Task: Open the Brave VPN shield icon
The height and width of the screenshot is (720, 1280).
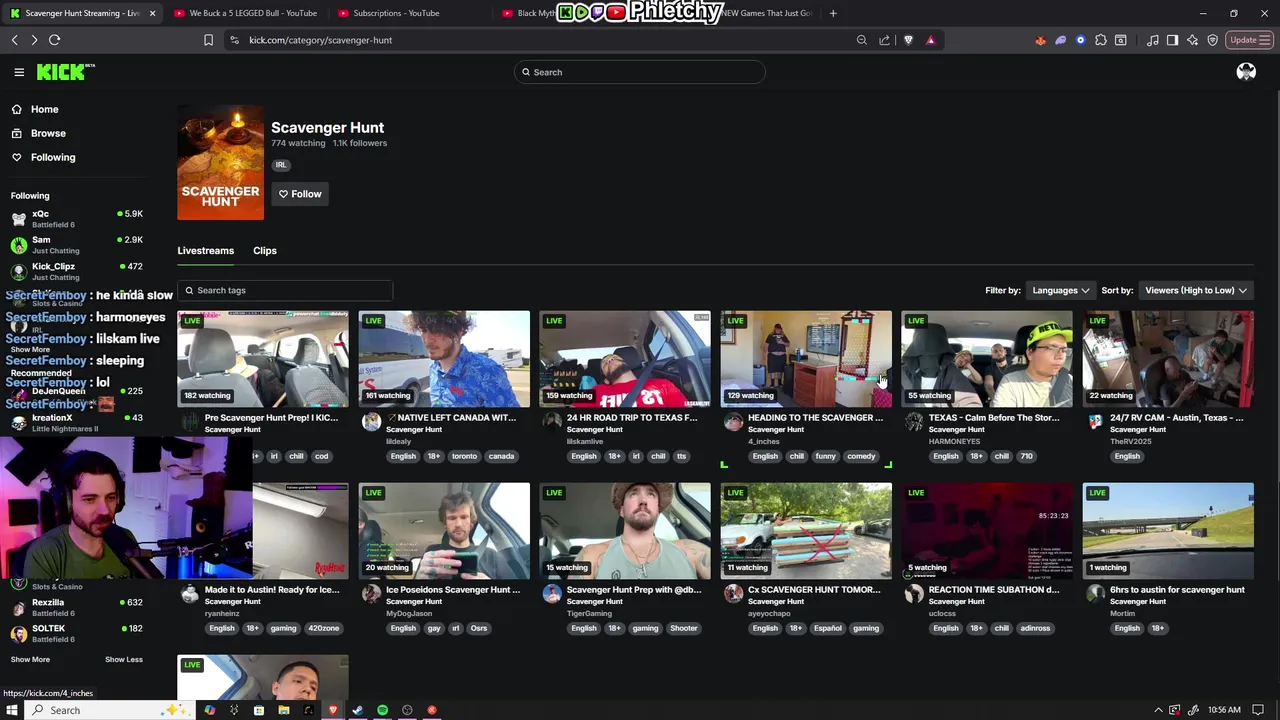Action: point(1213,40)
